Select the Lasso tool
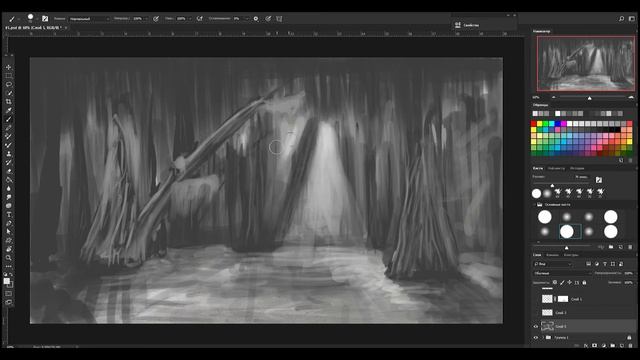 [x=9, y=84]
